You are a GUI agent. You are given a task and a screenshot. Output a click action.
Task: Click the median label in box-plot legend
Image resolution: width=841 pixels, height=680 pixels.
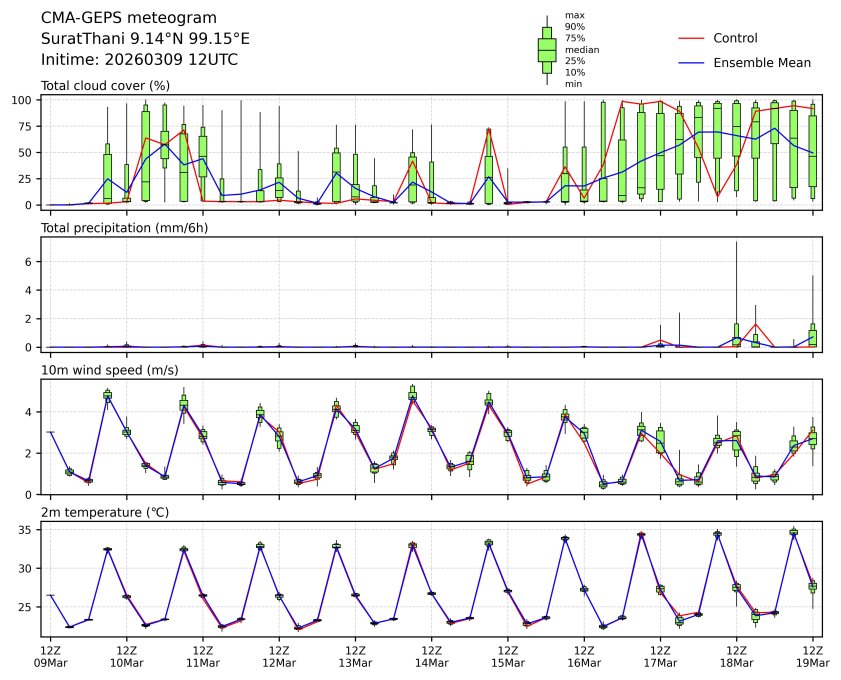[578, 49]
